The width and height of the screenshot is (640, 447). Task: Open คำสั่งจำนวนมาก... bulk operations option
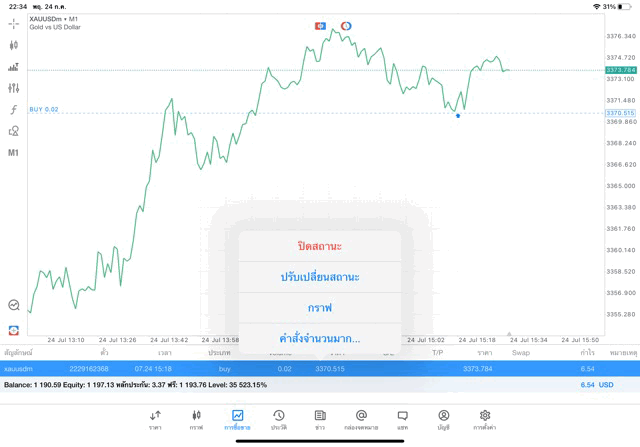click(x=319, y=339)
